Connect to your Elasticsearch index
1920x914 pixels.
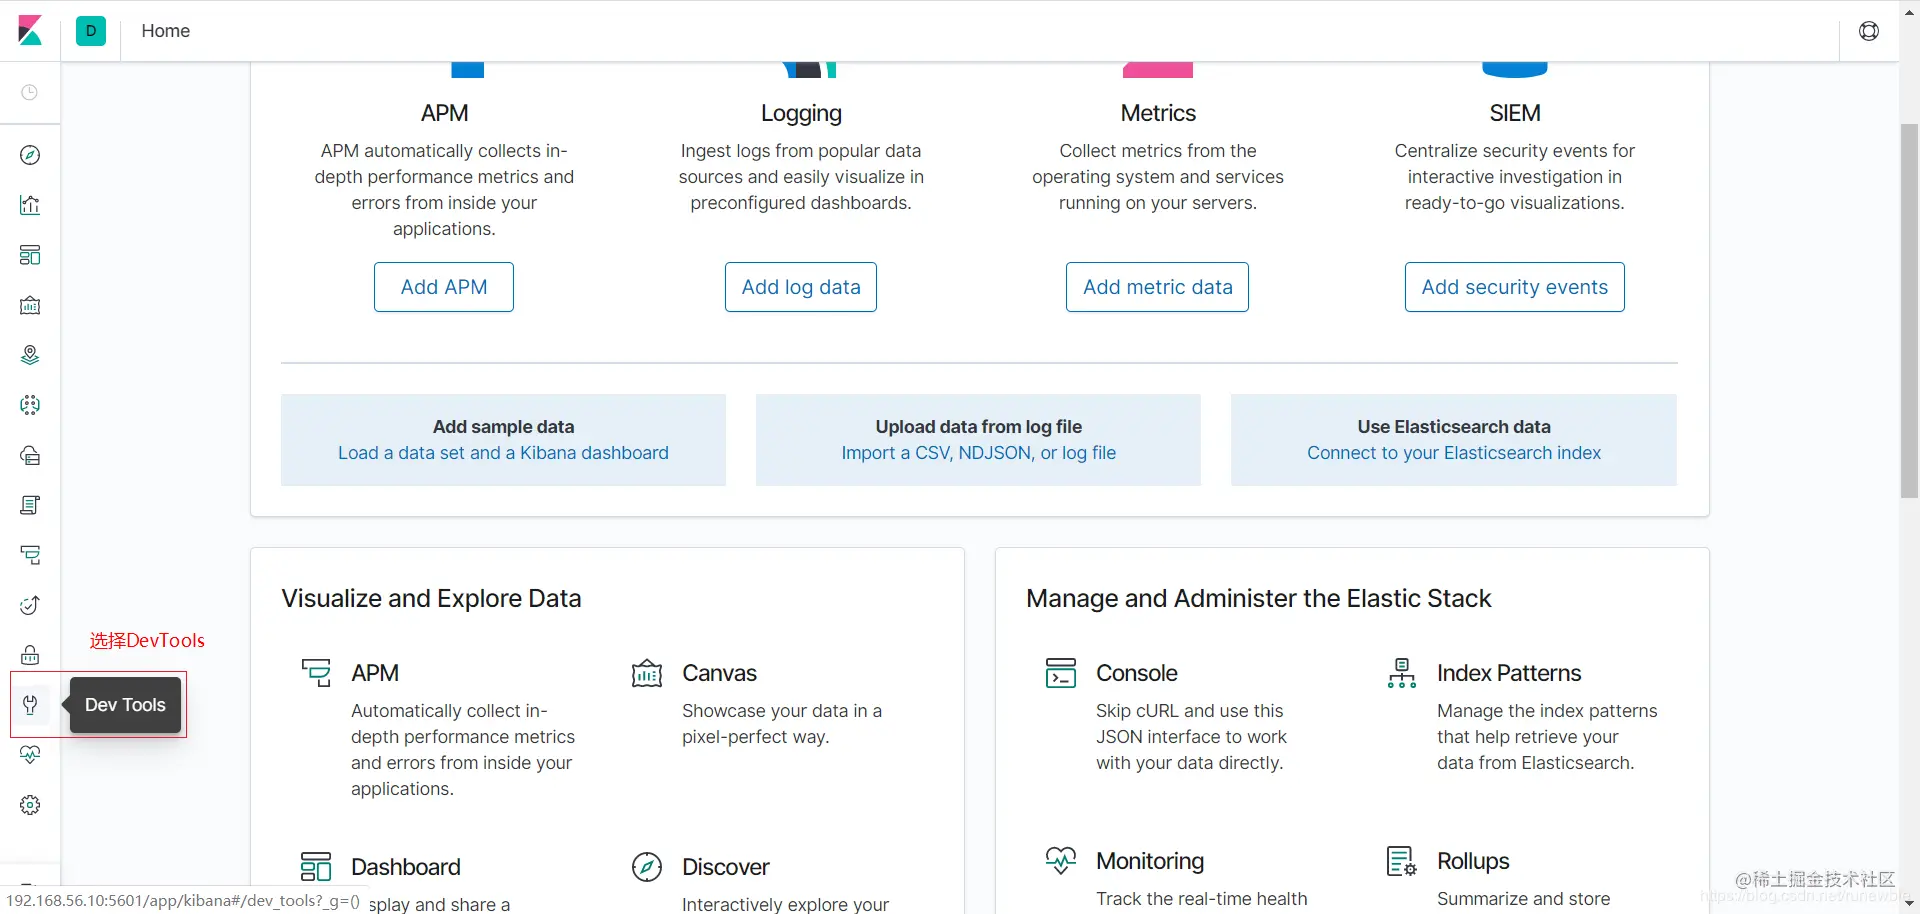click(1454, 453)
